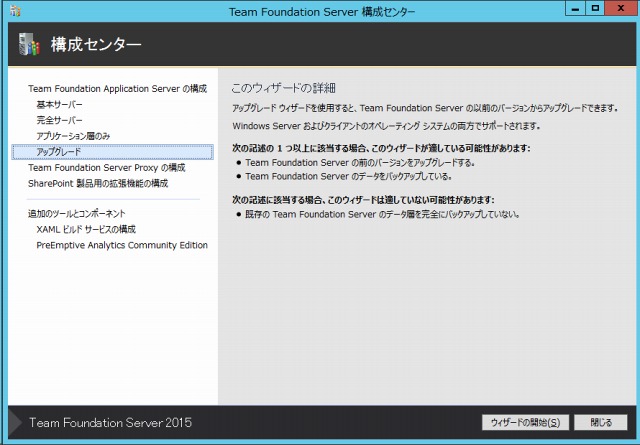Image resolution: width=640 pixels, height=445 pixels.
Task: Click the このウィザードの詳細 heading text
Action: tap(284, 88)
